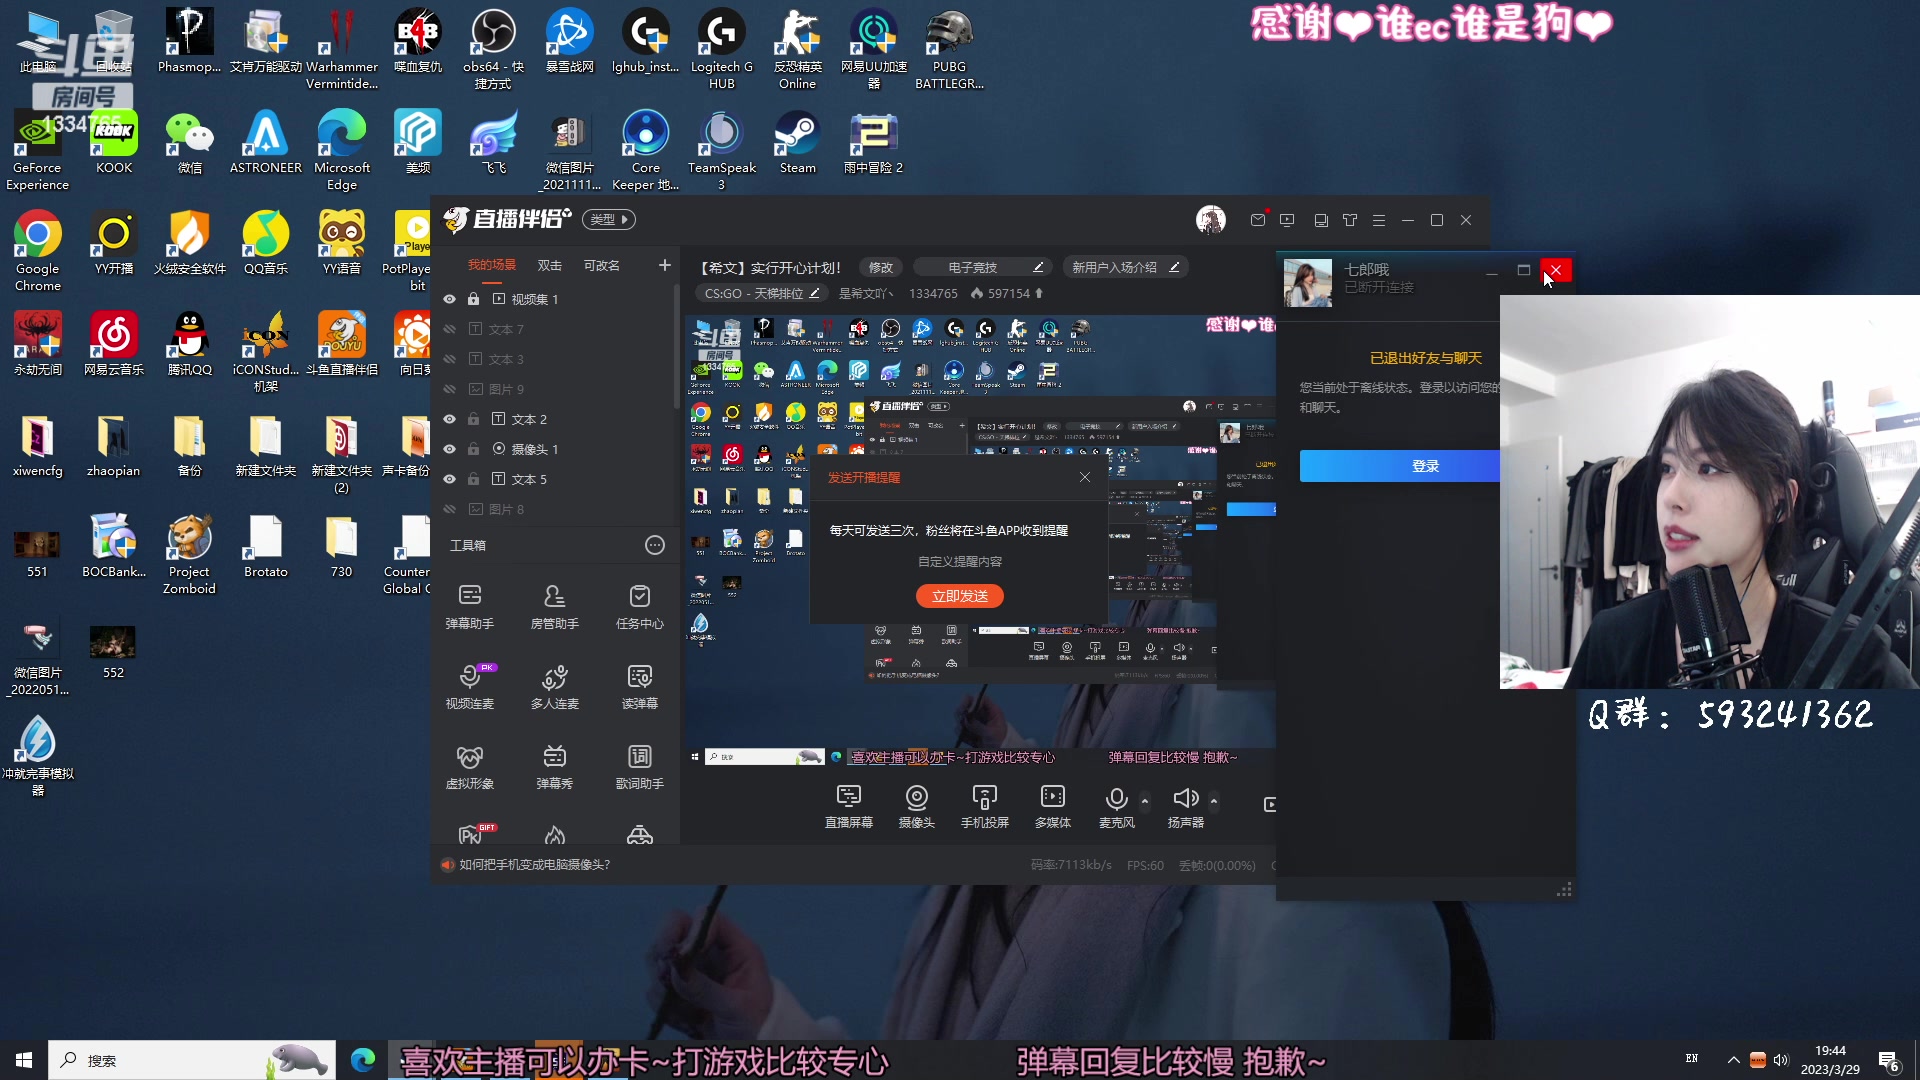This screenshot has width=1920, height=1080.
Task: Click the 扬声器 speaker icon
Action: tap(1185, 798)
